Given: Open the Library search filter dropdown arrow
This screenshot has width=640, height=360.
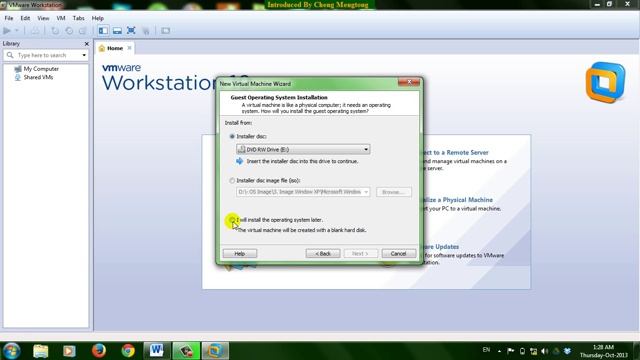Looking at the screenshot, I should coord(84,55).
